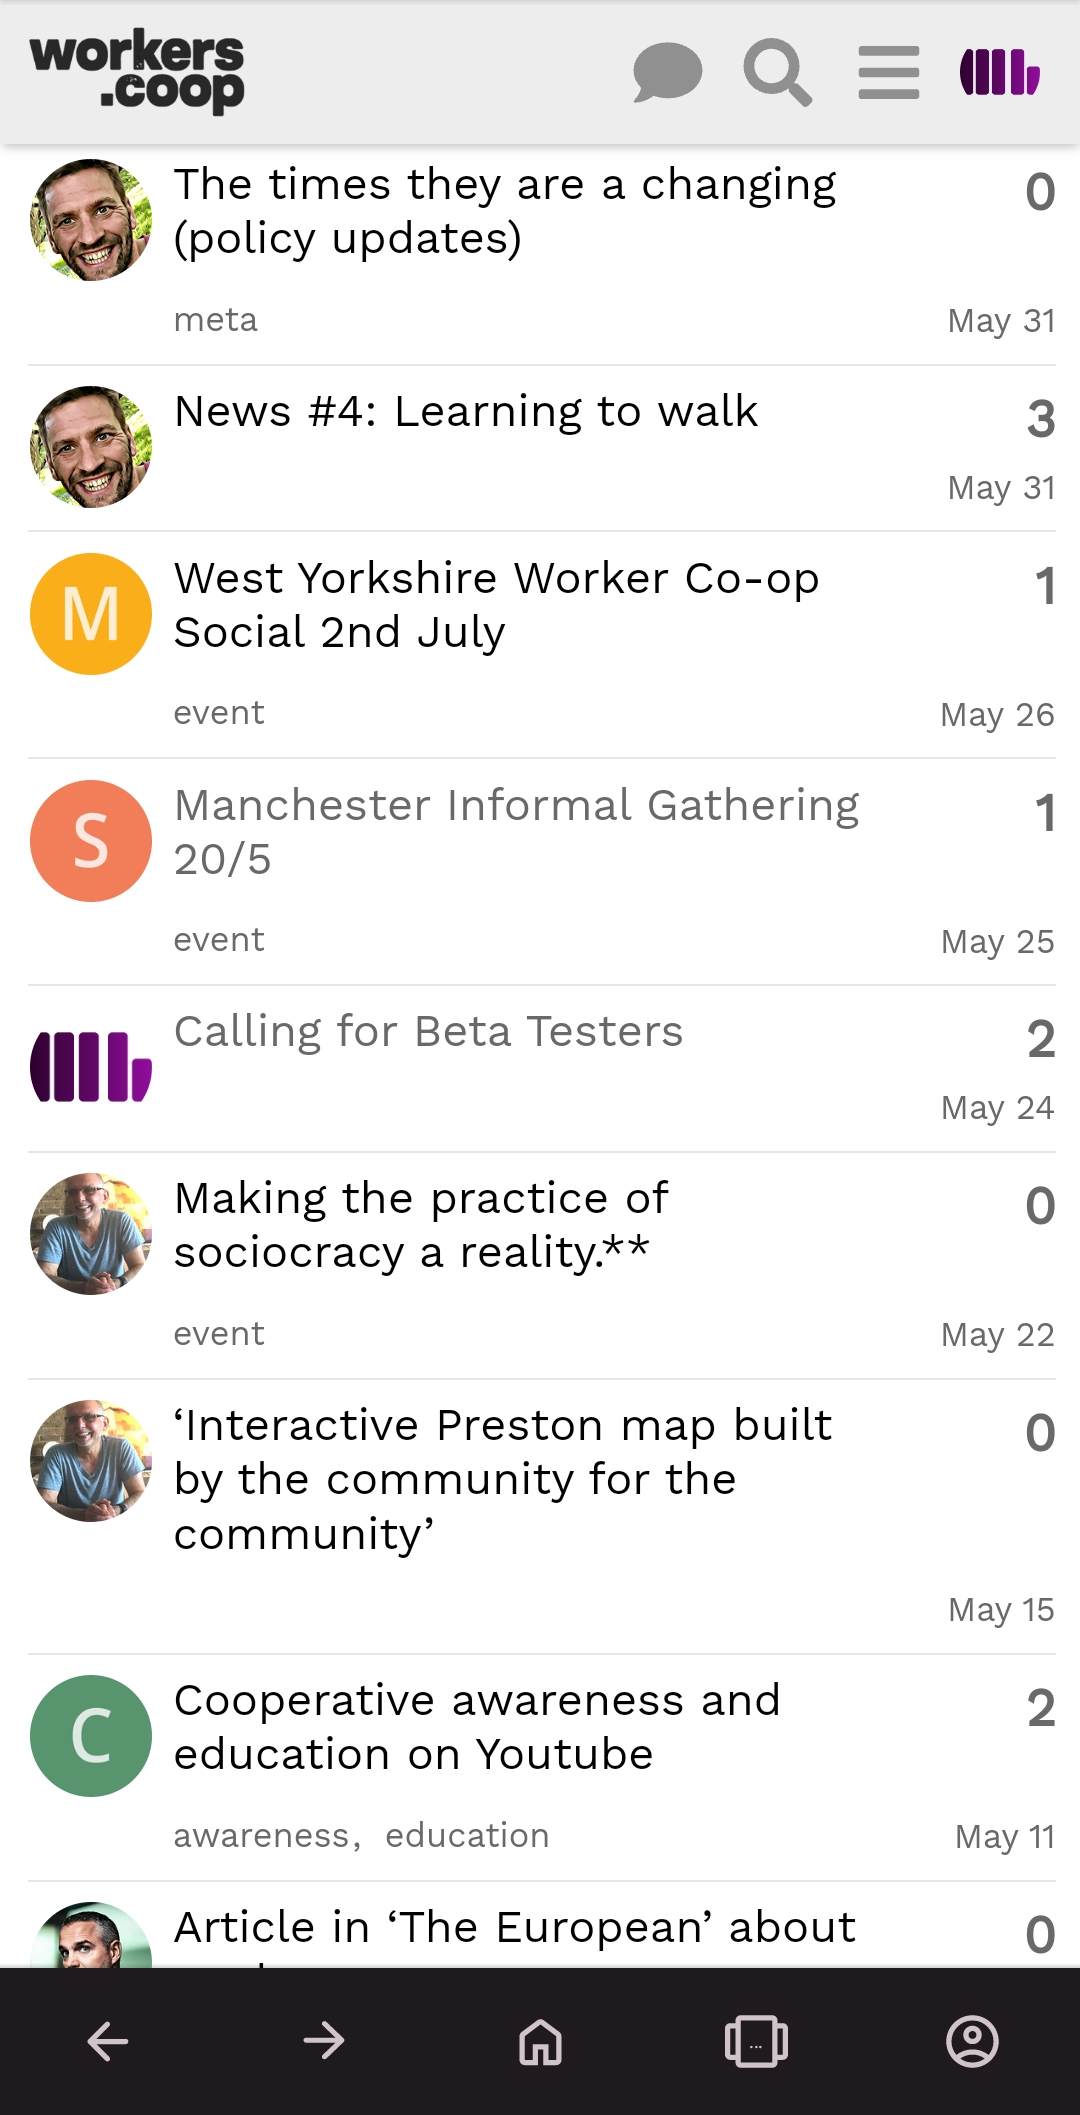Viewport: 1080px width, 2115px height.
Task: Open the browser account profile icon
Action: [x=972, y=2041]
